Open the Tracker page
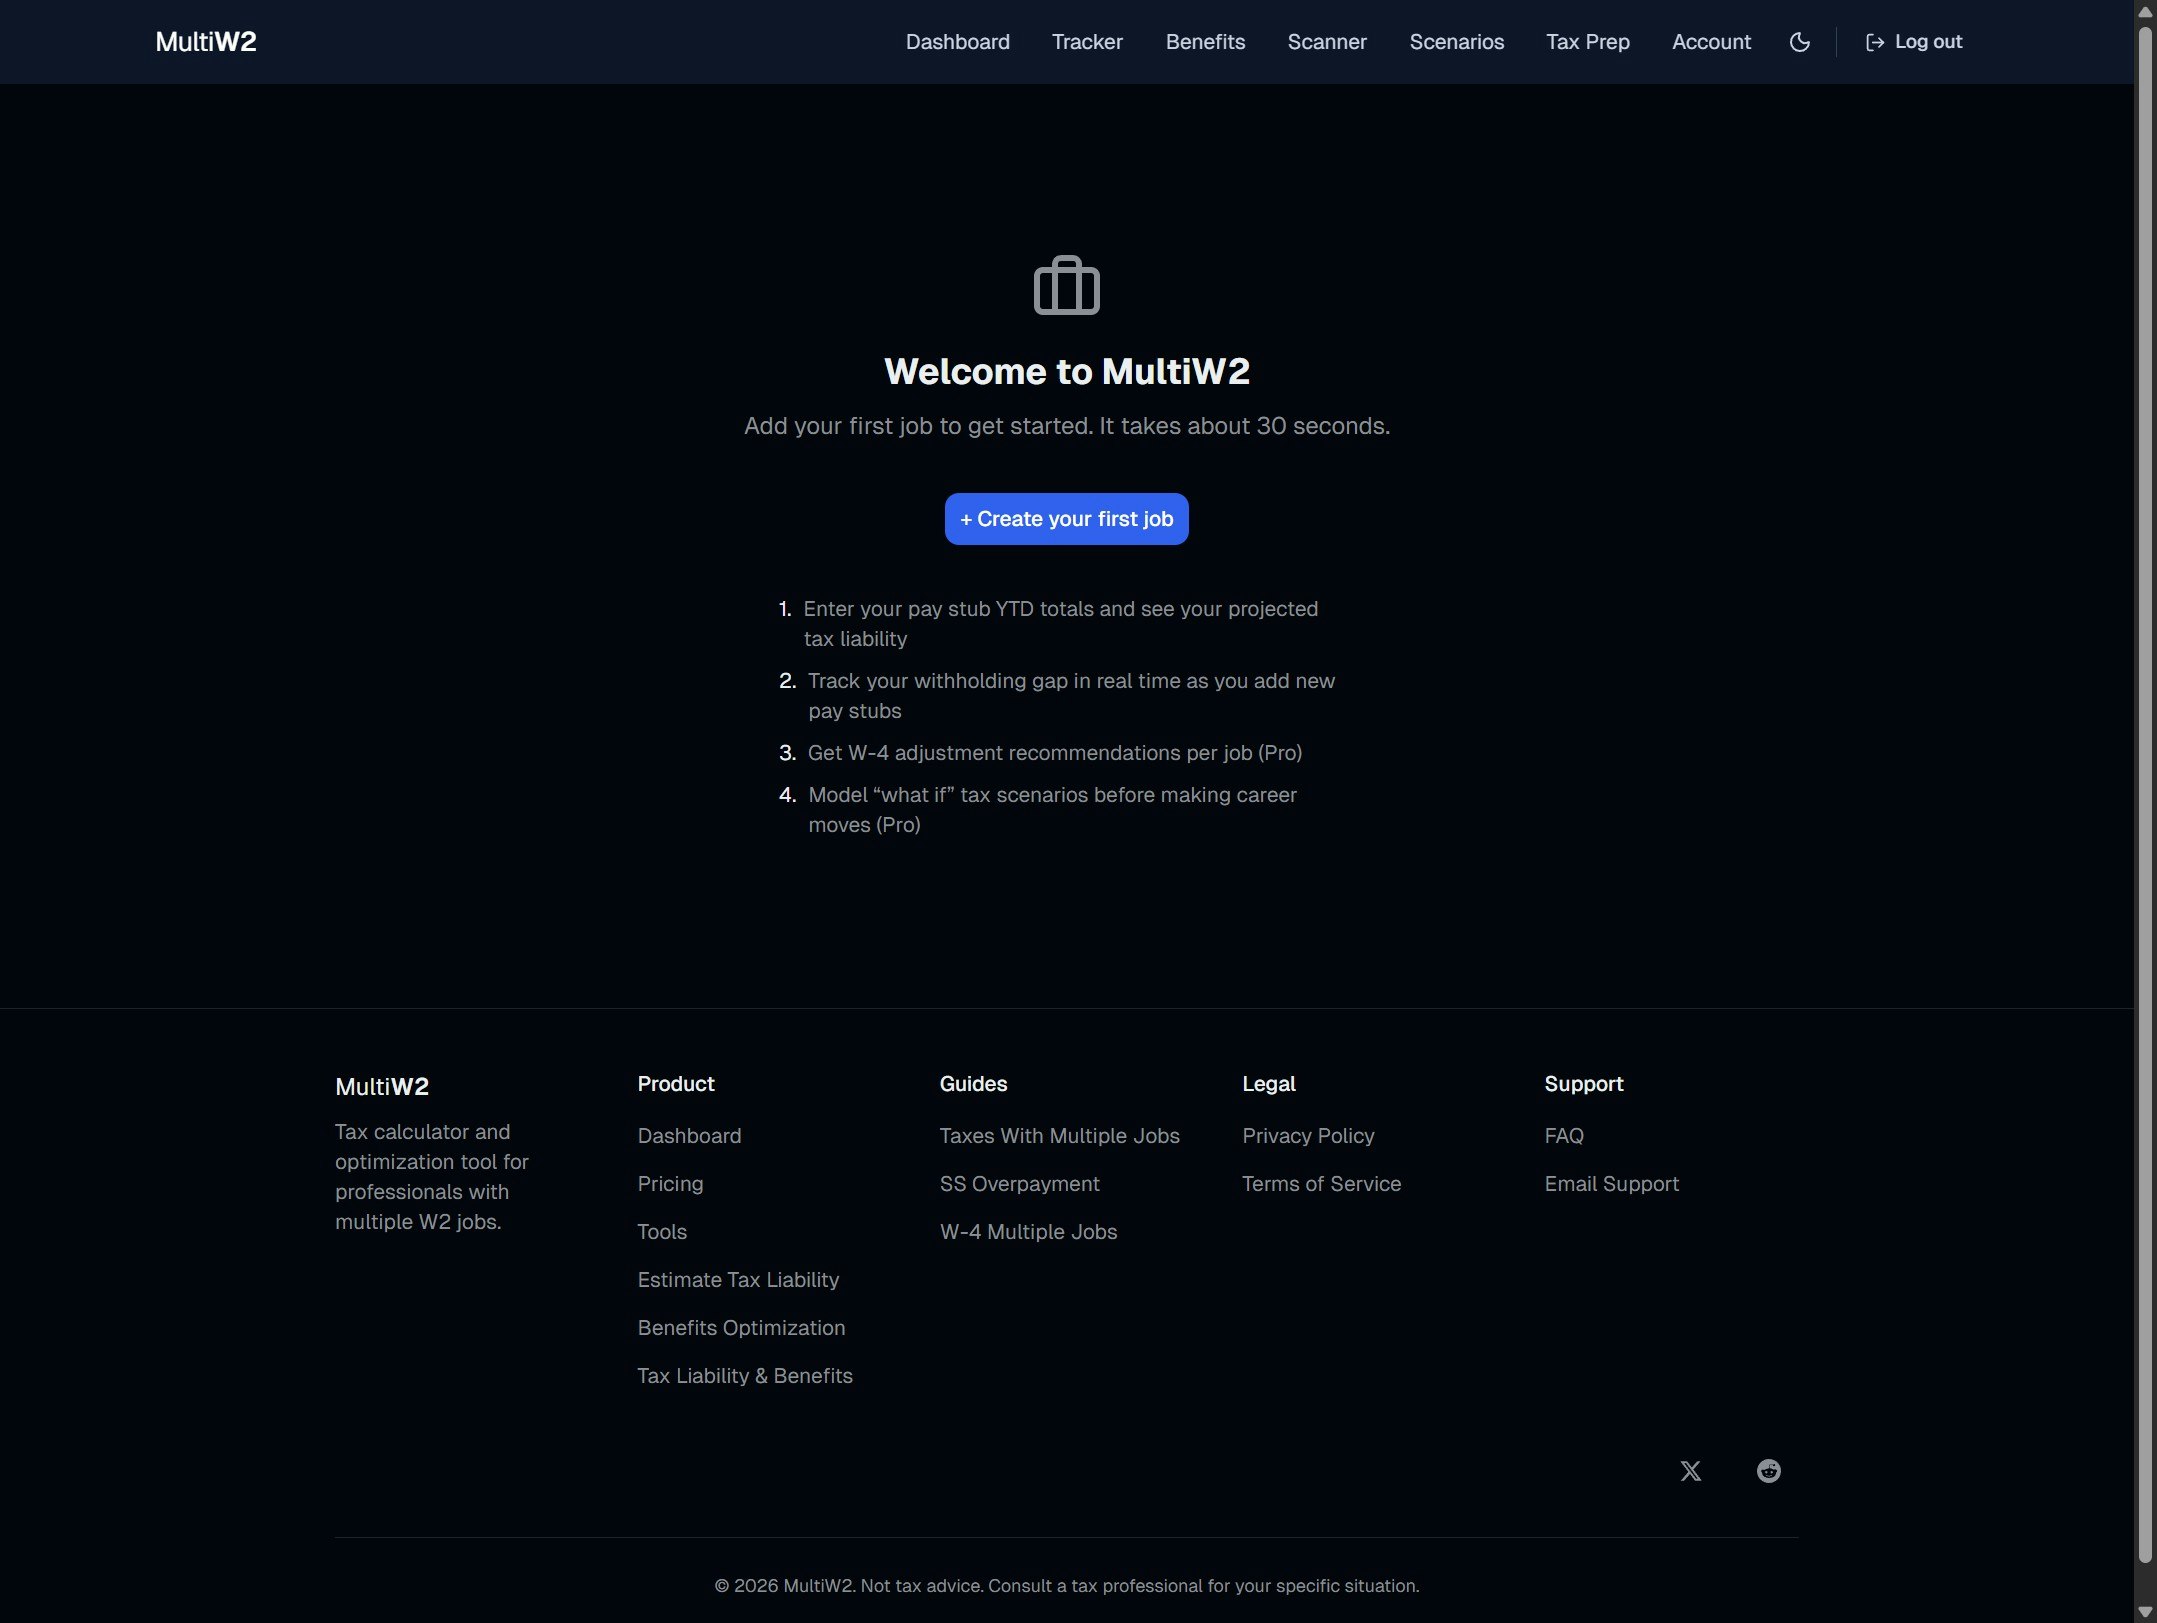The height and width of the screenshot is (1623, 2157). 1087,41
